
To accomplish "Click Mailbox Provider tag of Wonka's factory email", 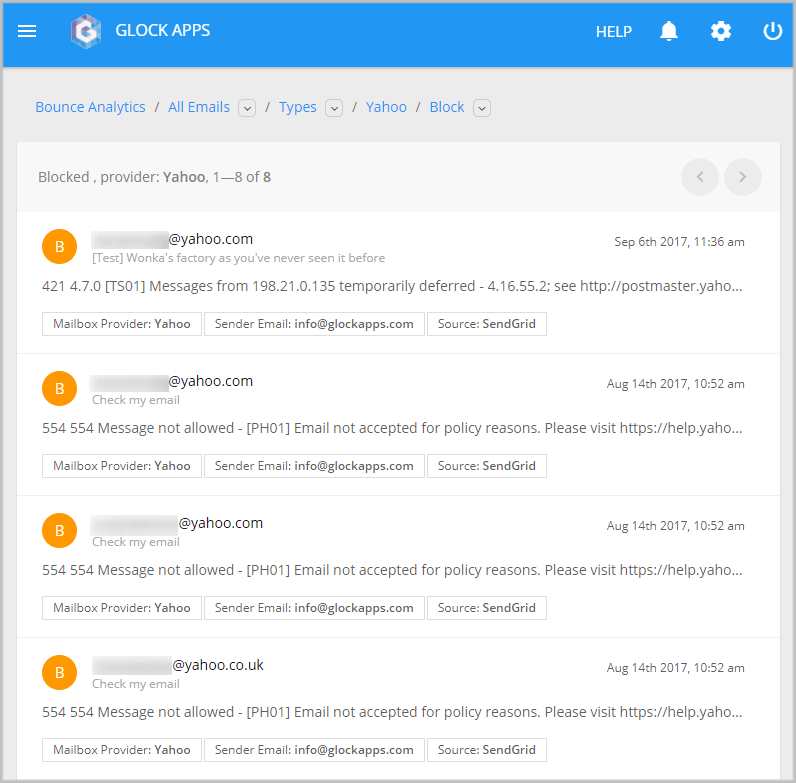I will pyautogui.click(x=122, y=324).
